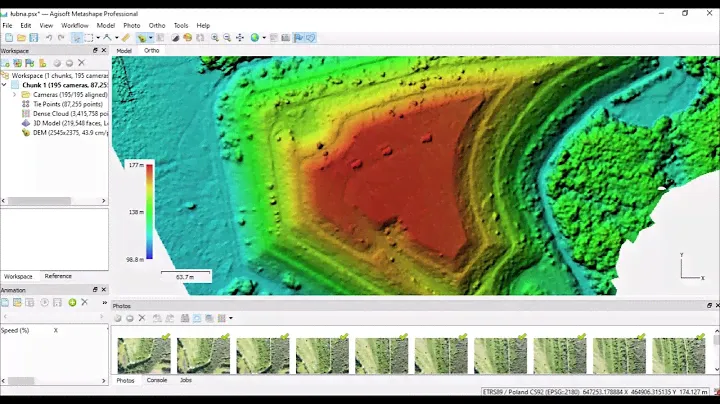Open the globe basemap dropdown arrow

[263, 38]
